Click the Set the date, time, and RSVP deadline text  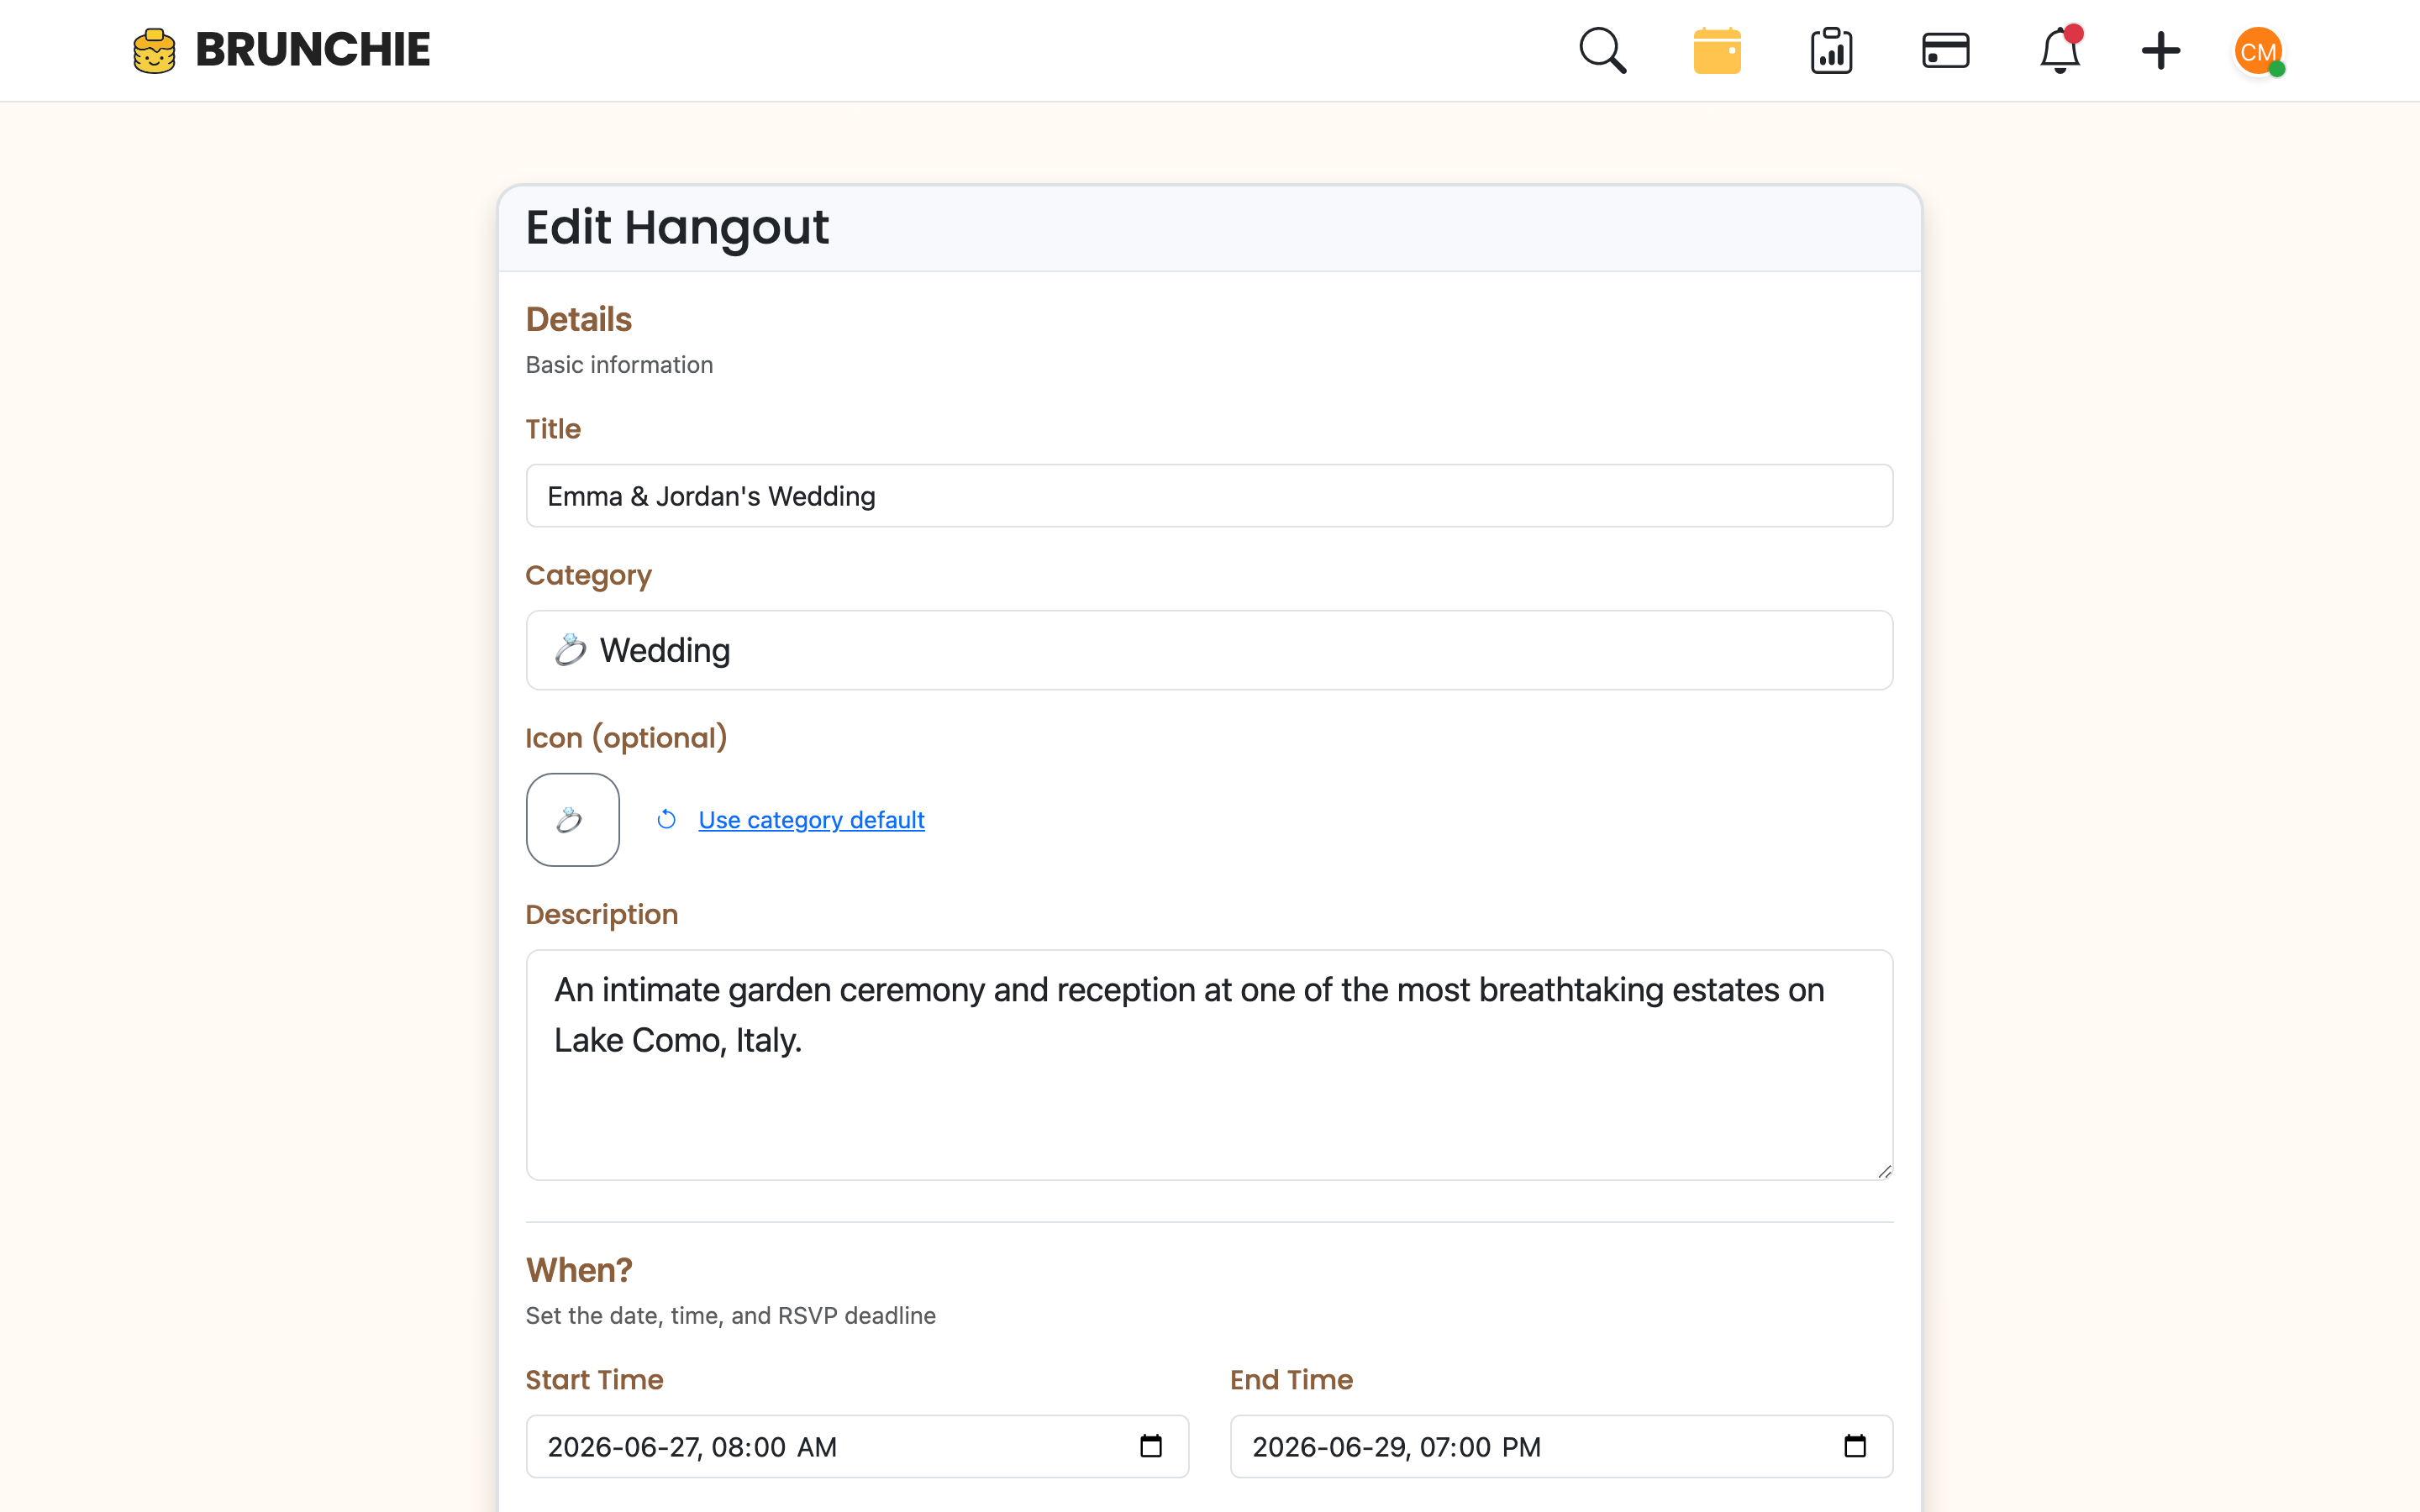click(x=730, y=1316)
